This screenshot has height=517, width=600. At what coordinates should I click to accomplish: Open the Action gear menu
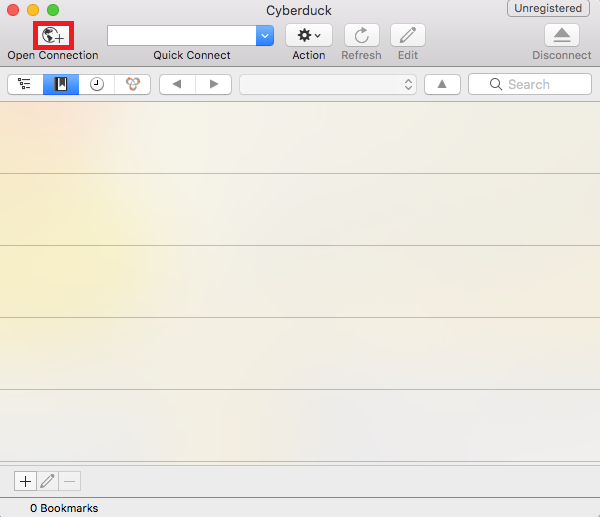[309, 35]
